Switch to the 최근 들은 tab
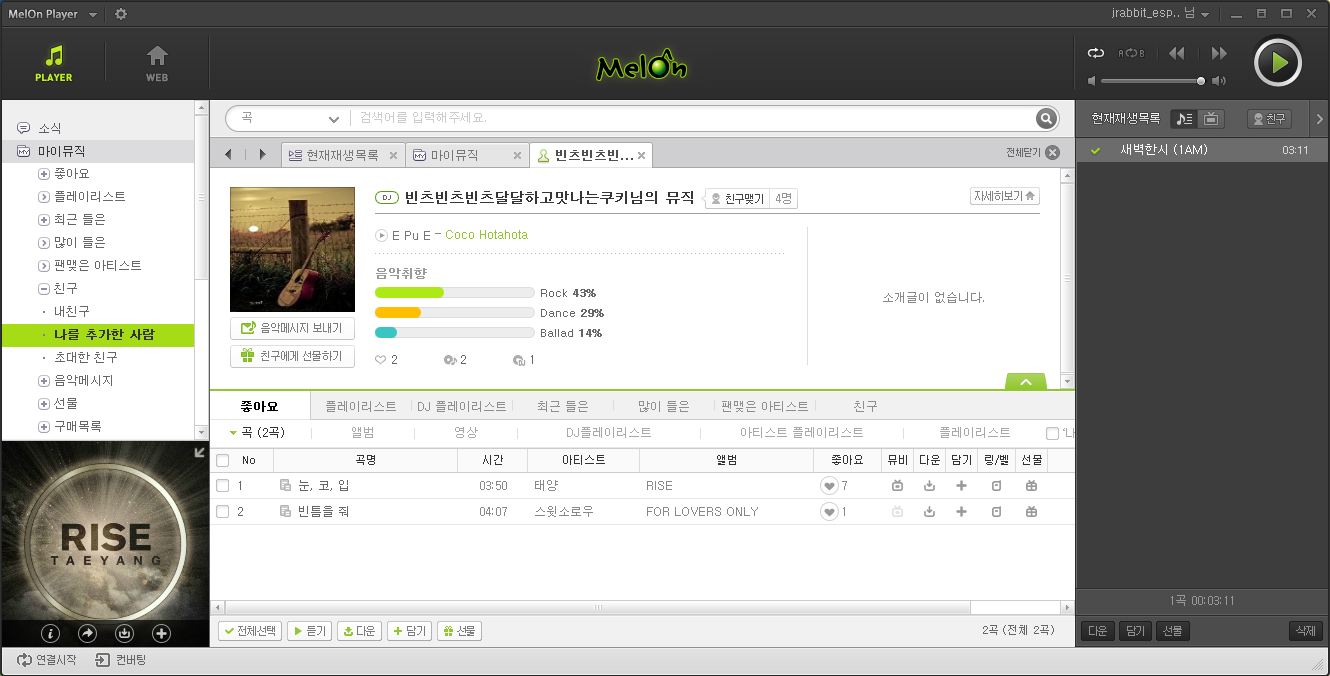1330x676 pixels. [x=562, y=406]
